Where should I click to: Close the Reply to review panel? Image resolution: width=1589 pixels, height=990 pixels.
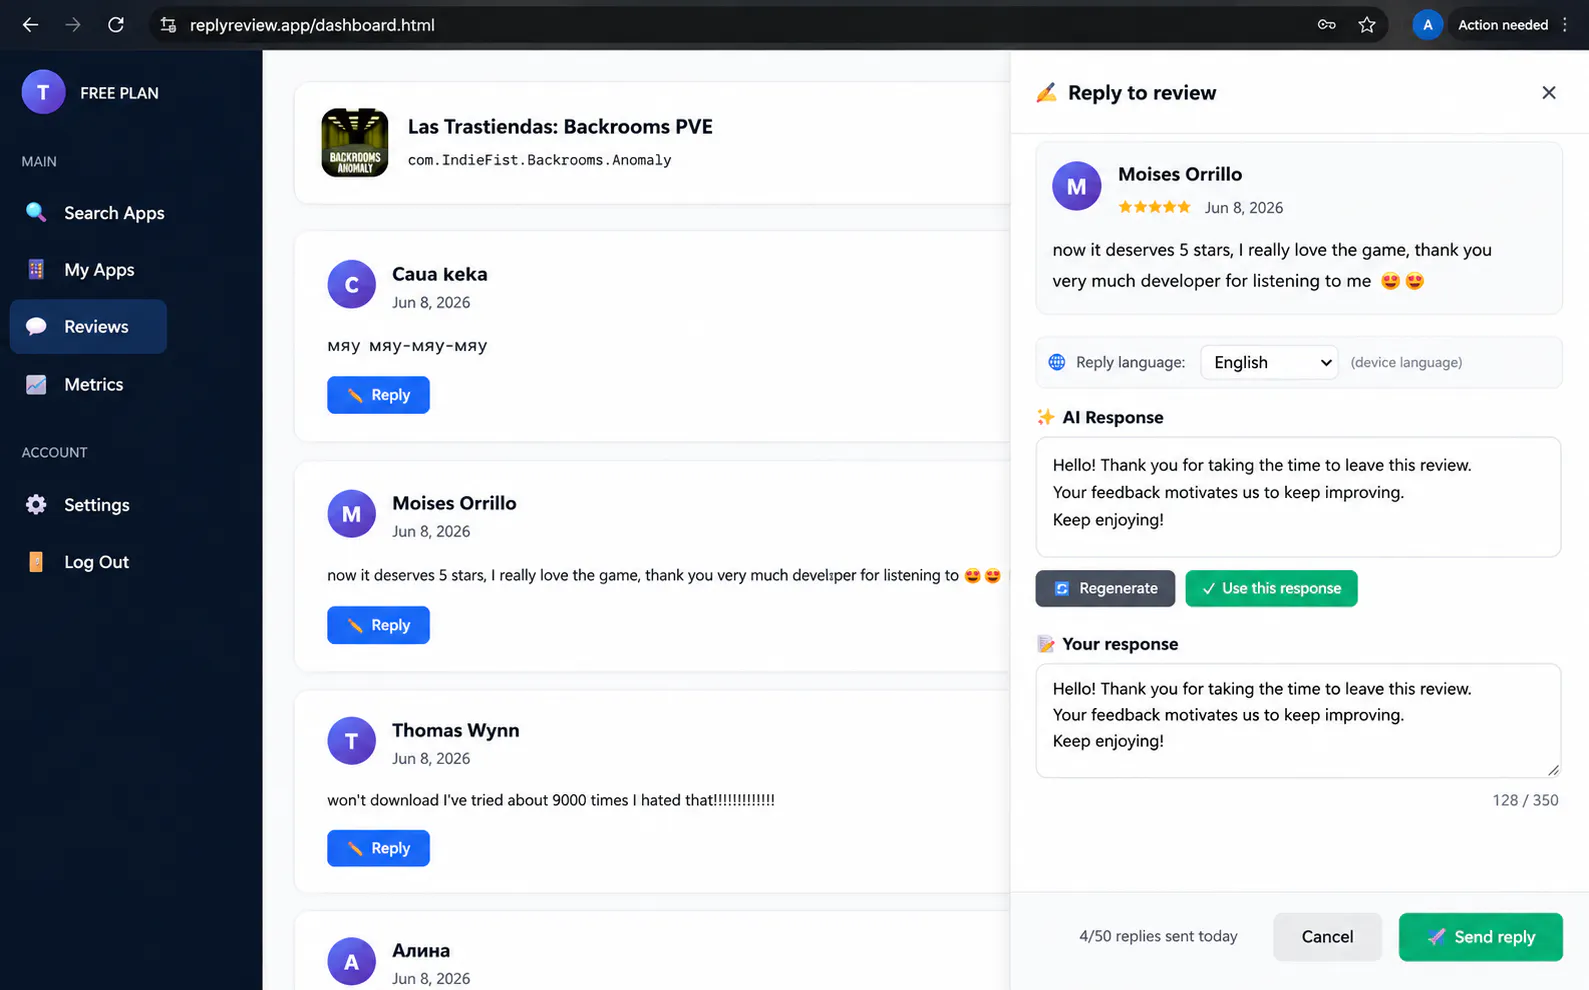(x=1549, y=93)
